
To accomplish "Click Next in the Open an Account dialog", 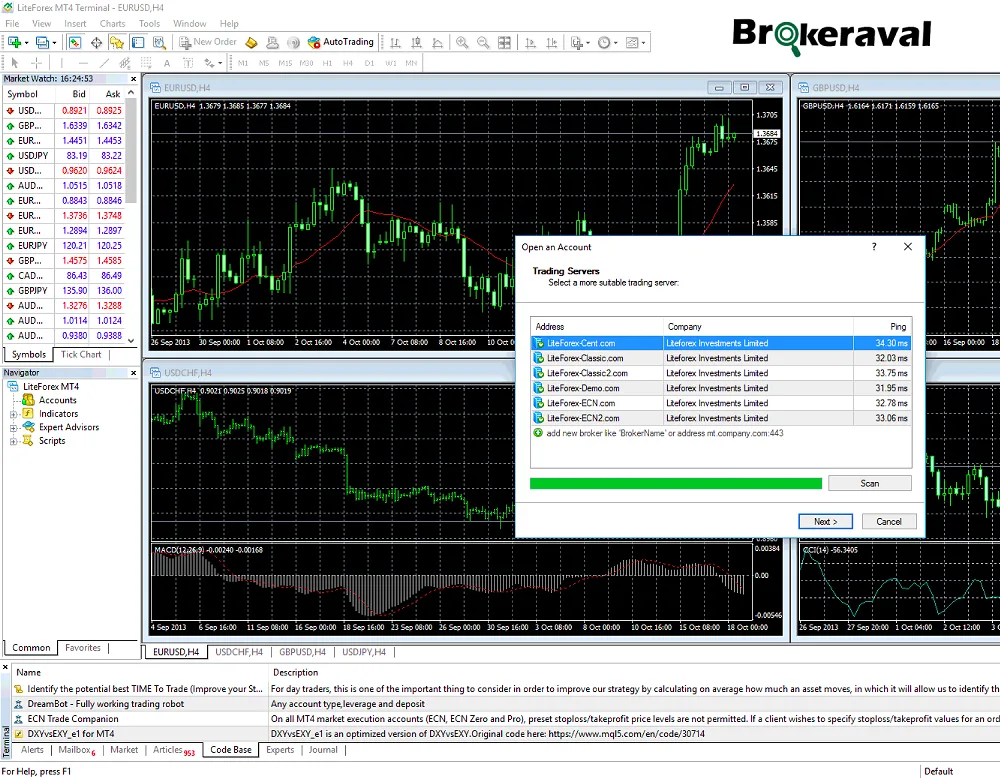I will pyautogui.click(x=825, y=521).
